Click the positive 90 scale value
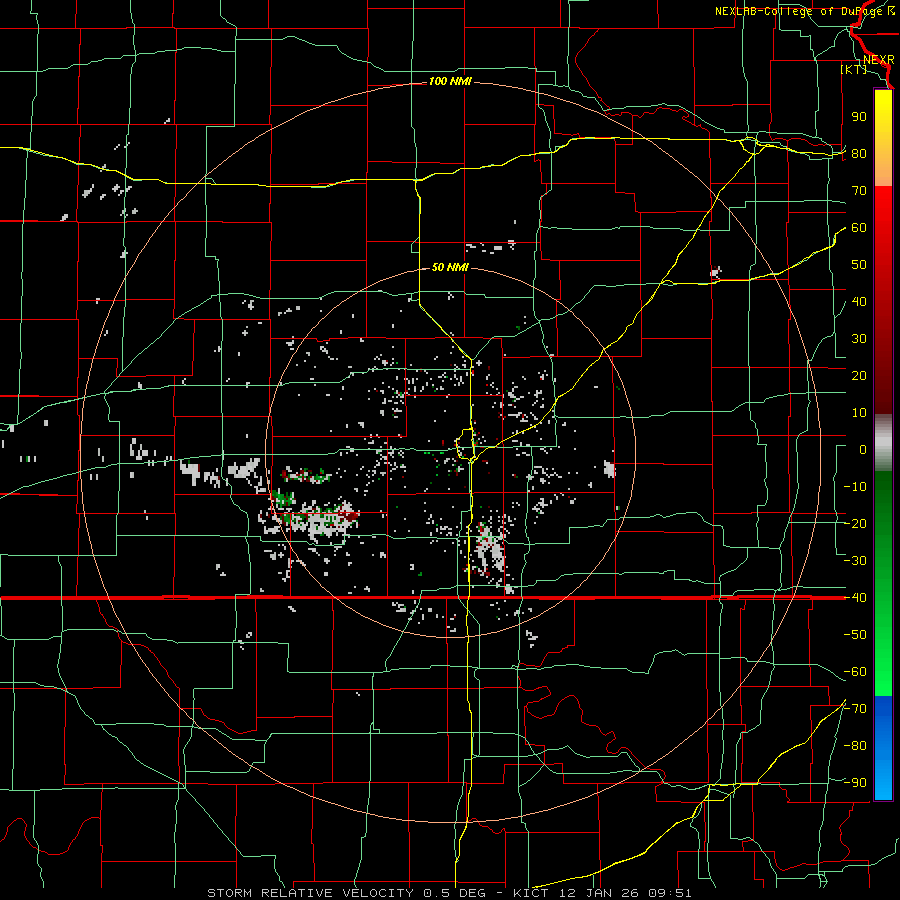Screen dimensions: 900x900 [859, 117]
